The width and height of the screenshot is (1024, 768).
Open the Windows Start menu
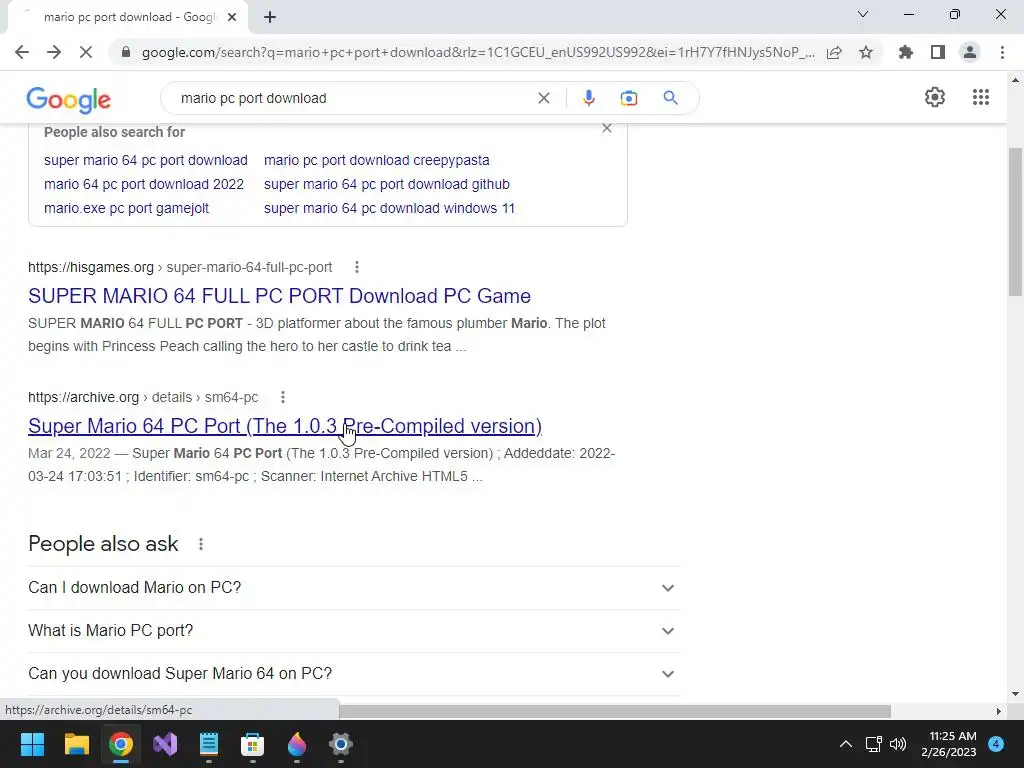pos(32,744)
